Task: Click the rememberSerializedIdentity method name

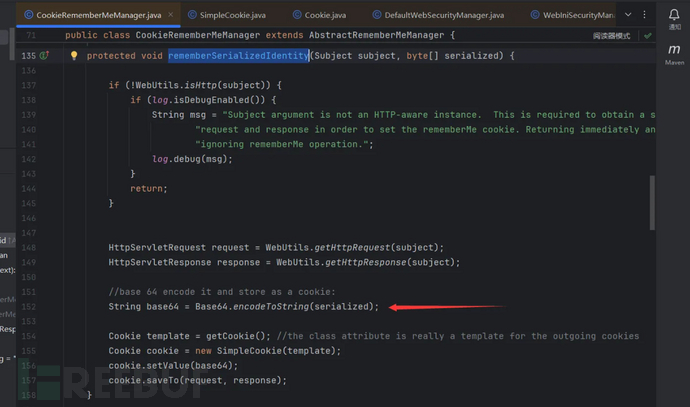Action: point(238,56)
